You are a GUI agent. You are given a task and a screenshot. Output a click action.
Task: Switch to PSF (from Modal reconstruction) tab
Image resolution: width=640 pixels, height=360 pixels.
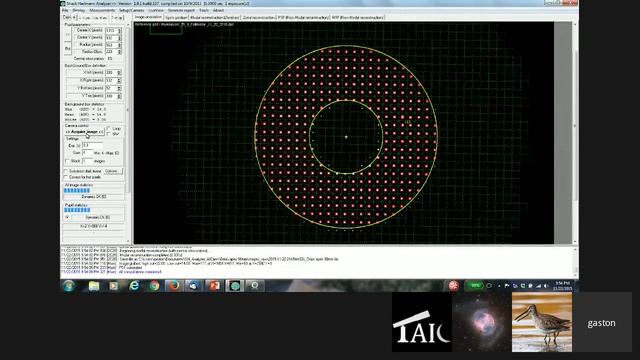(303, 18)
